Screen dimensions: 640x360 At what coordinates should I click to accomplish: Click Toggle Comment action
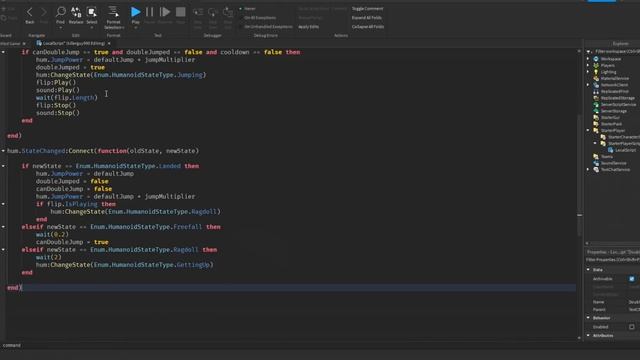tap(367, 9)
